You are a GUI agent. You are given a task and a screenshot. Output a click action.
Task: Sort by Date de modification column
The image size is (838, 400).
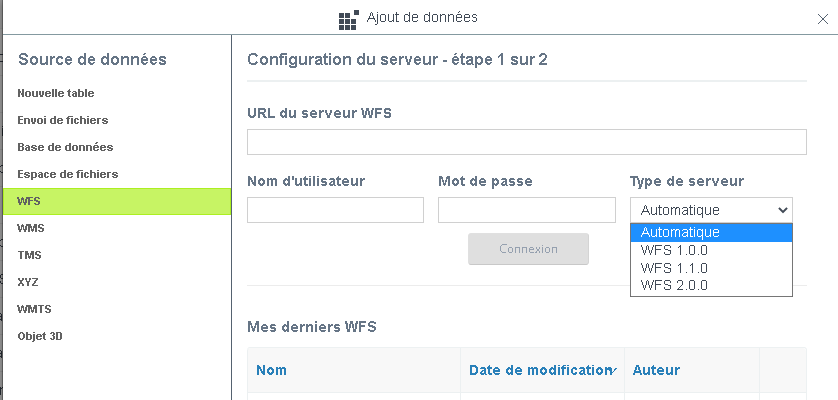tap(540, 370)
